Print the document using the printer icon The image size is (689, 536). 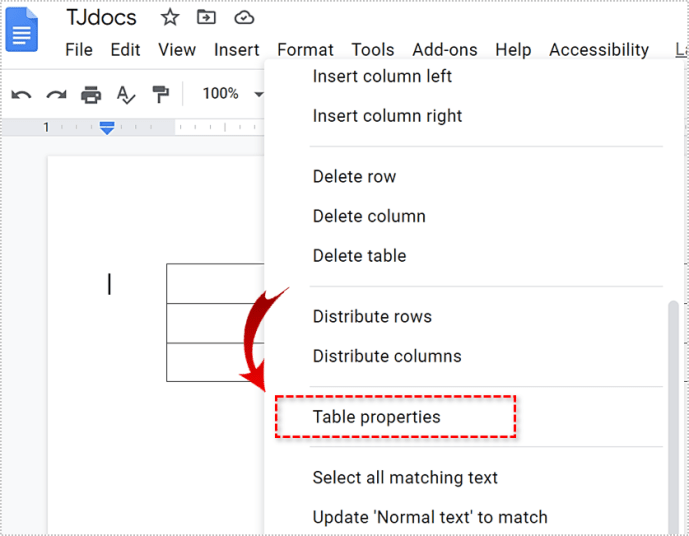[x=91, y=94]
